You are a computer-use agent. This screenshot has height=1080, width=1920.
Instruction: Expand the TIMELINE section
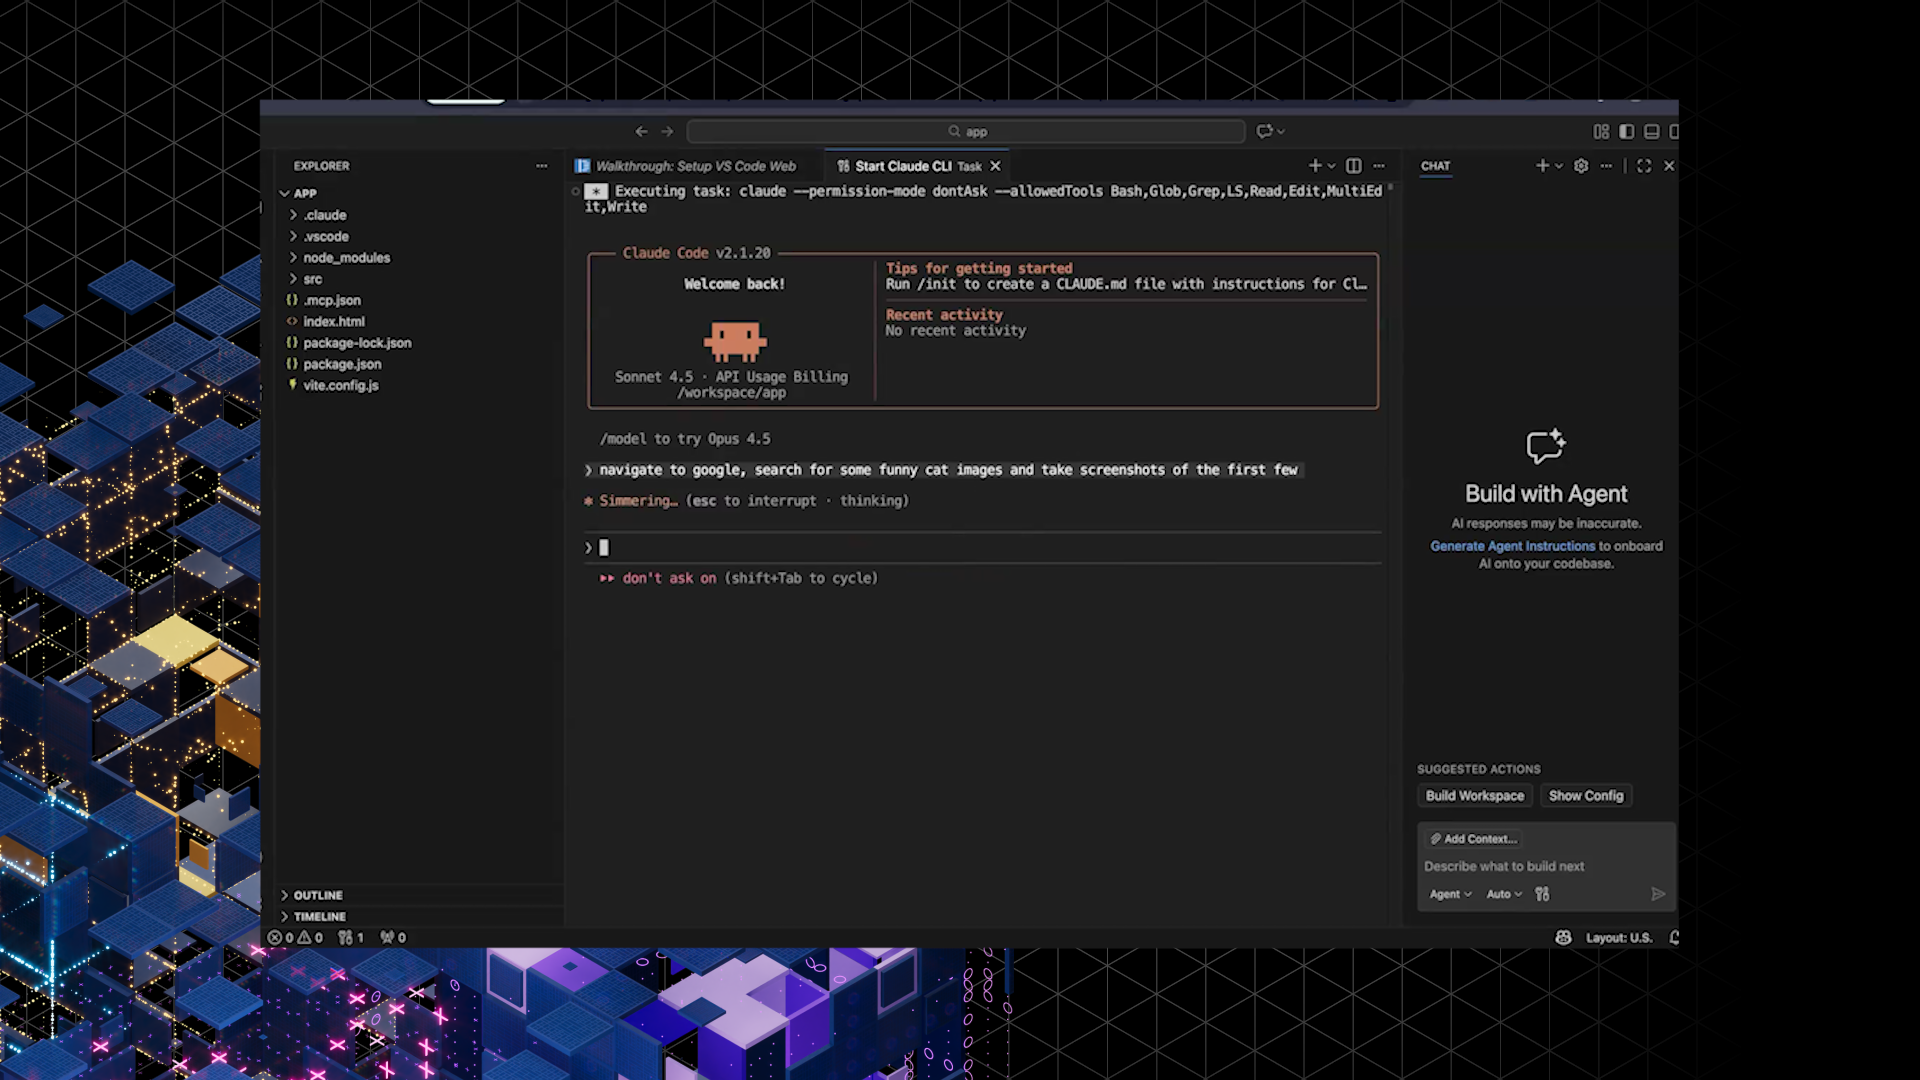319,916
